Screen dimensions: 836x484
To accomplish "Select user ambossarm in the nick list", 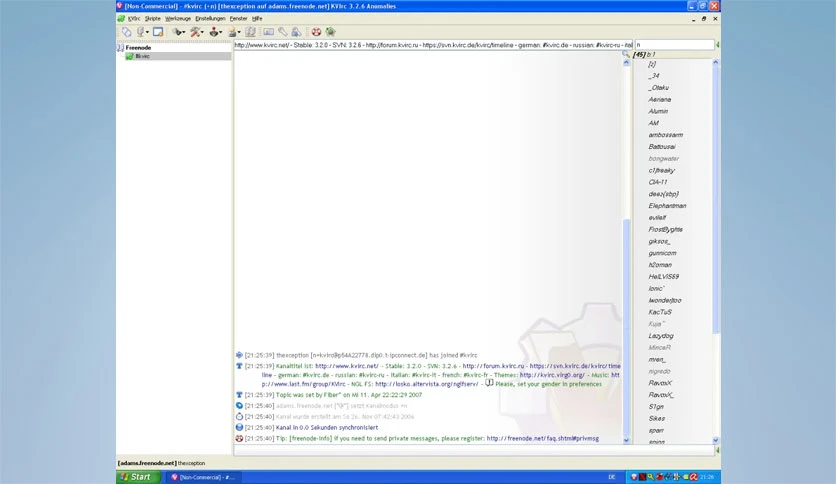I will click(665, 135).
